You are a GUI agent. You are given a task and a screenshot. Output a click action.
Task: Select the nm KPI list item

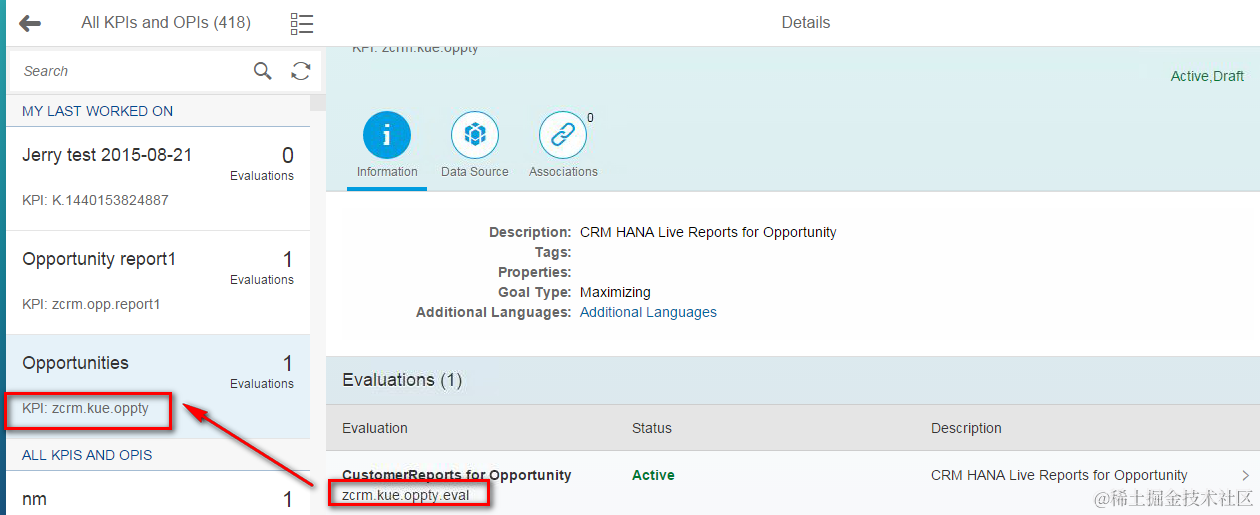point(158,493)
